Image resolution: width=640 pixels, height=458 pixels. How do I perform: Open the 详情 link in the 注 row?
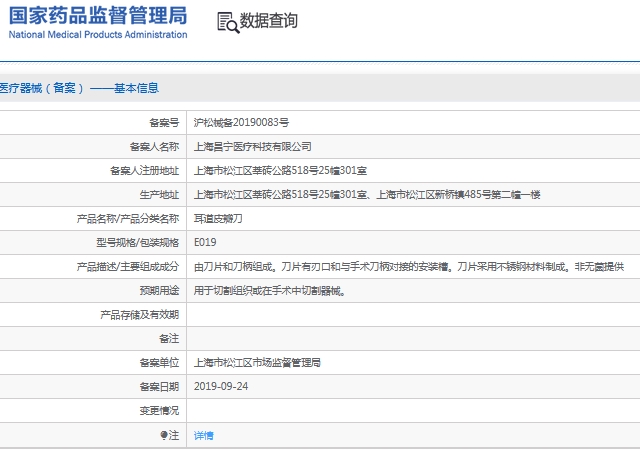[203, 436]
